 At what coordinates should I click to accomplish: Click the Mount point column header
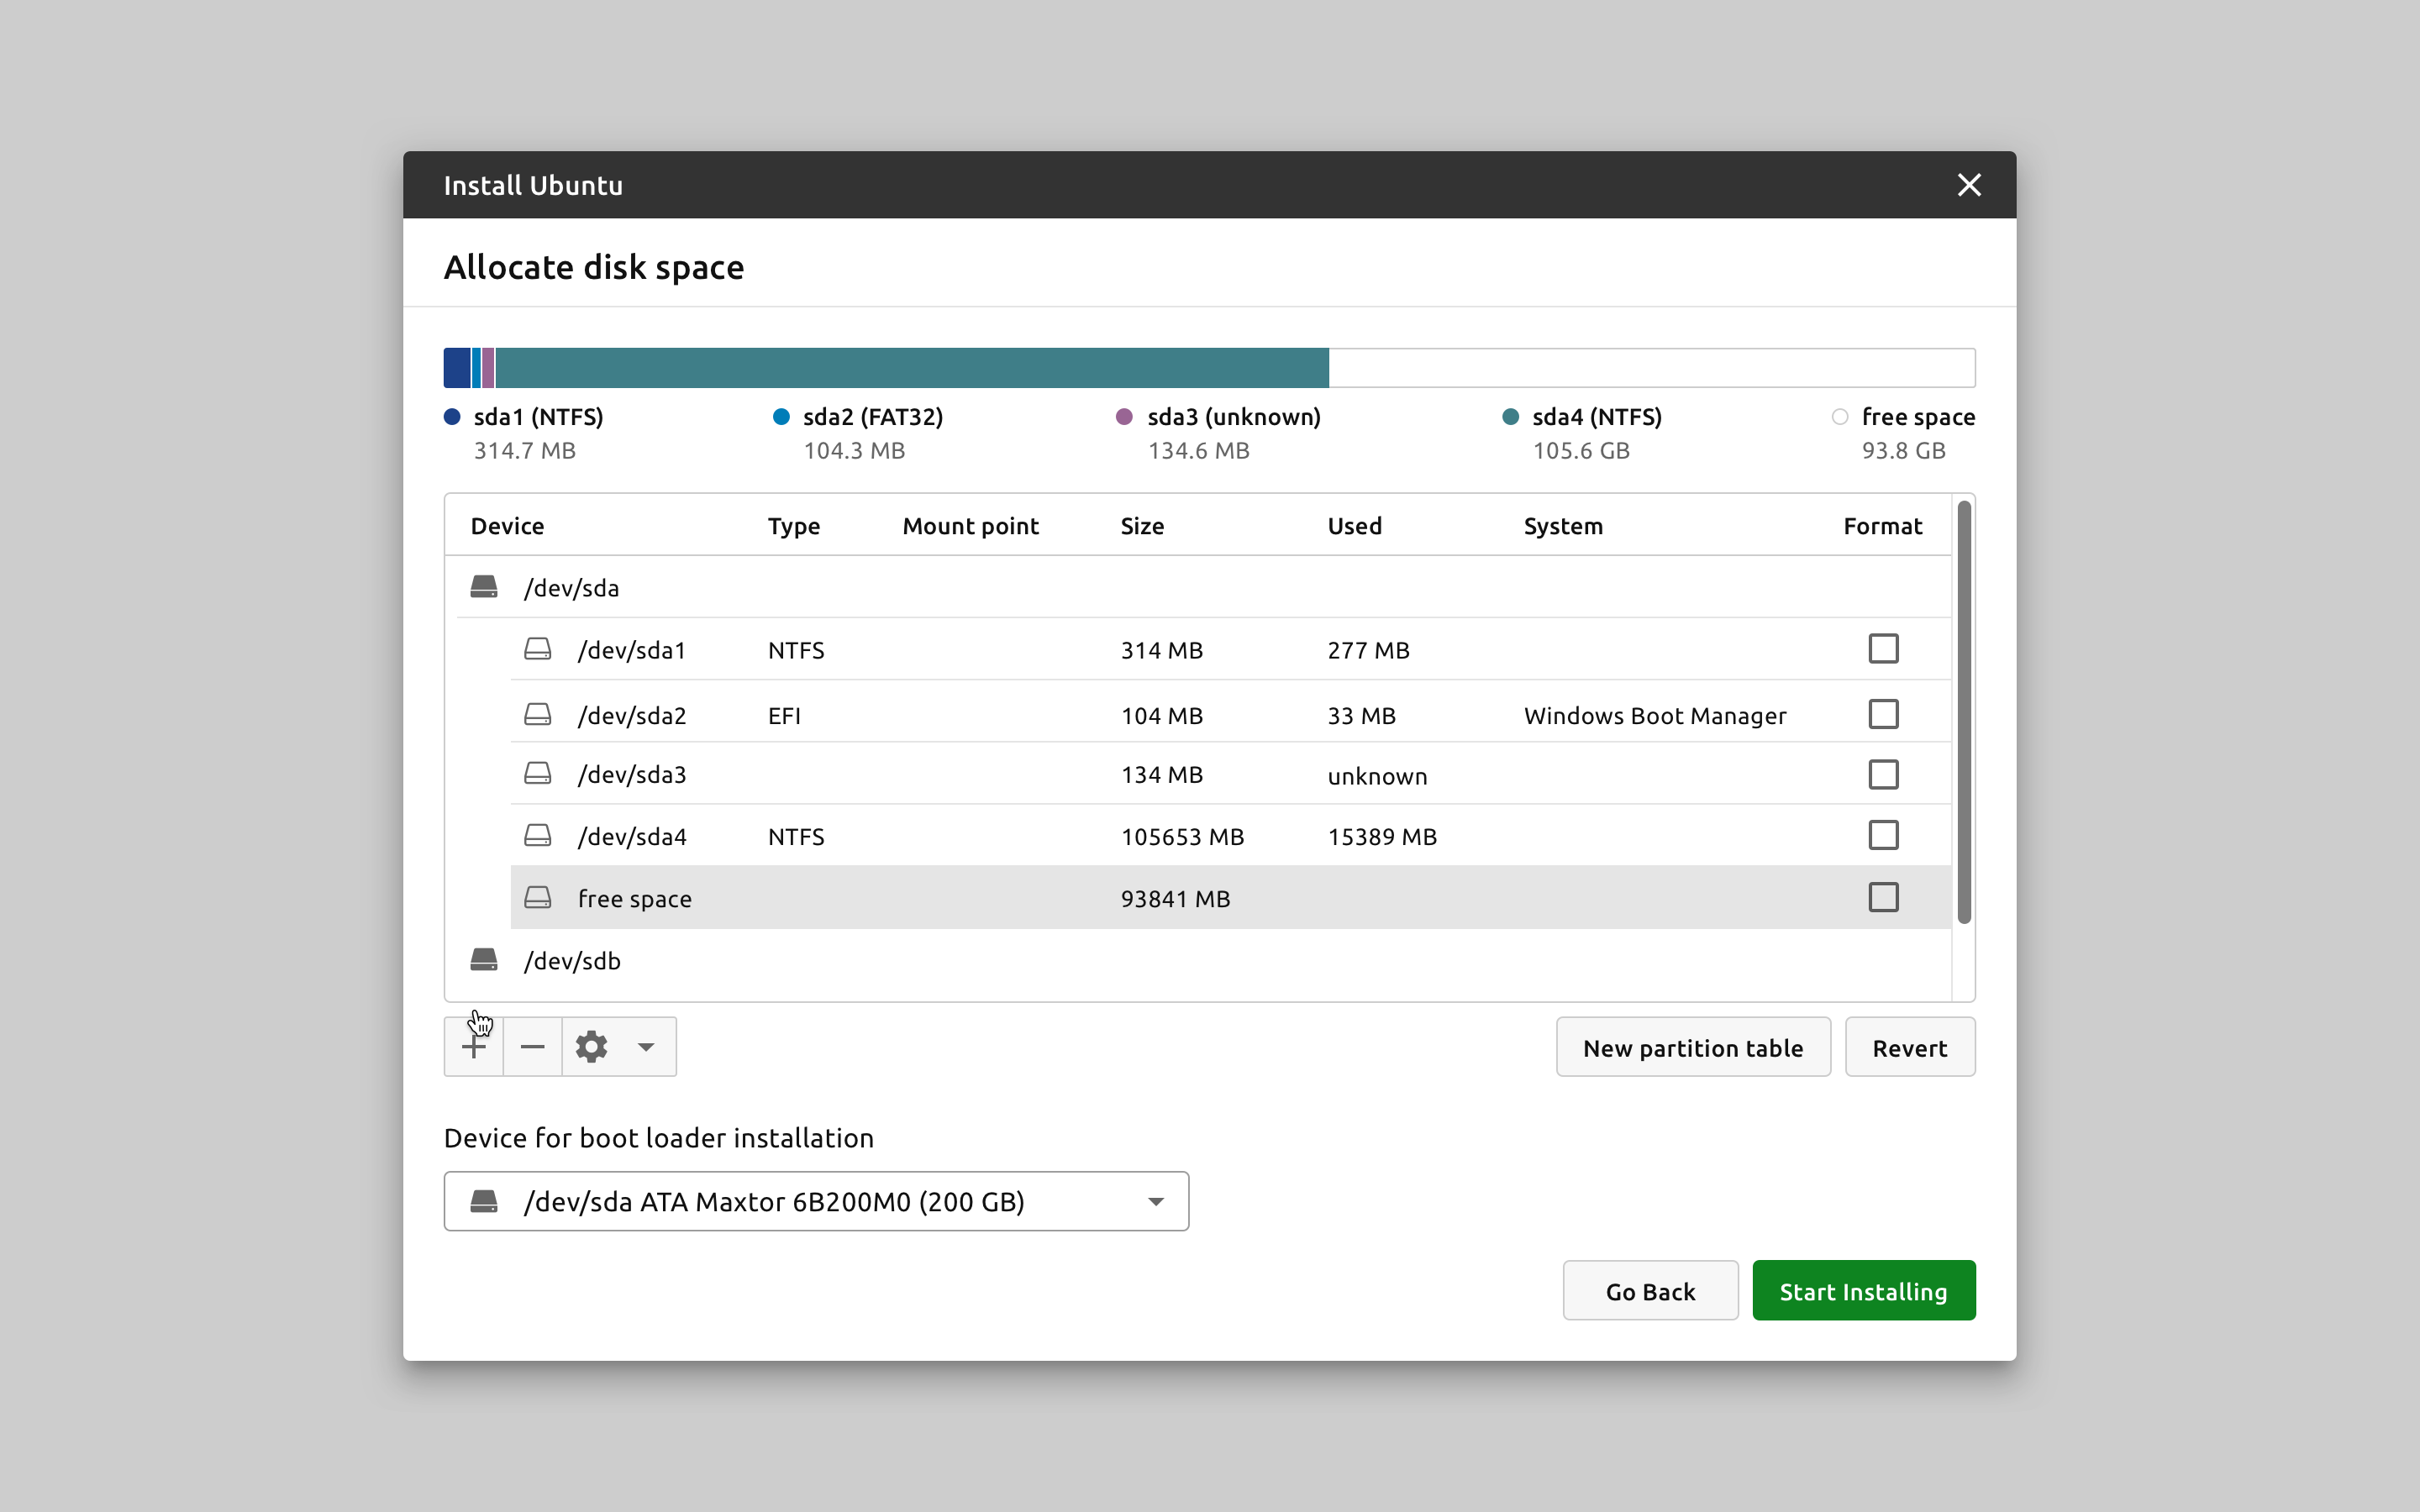click(x=970, y=526)
